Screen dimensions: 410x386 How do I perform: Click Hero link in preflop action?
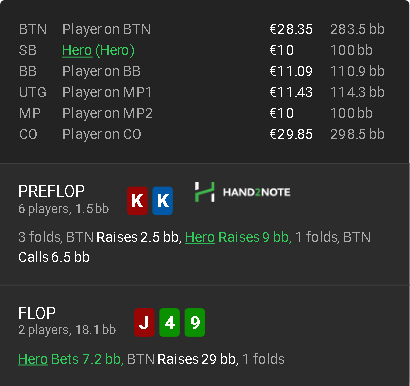[x=200, y=237]
